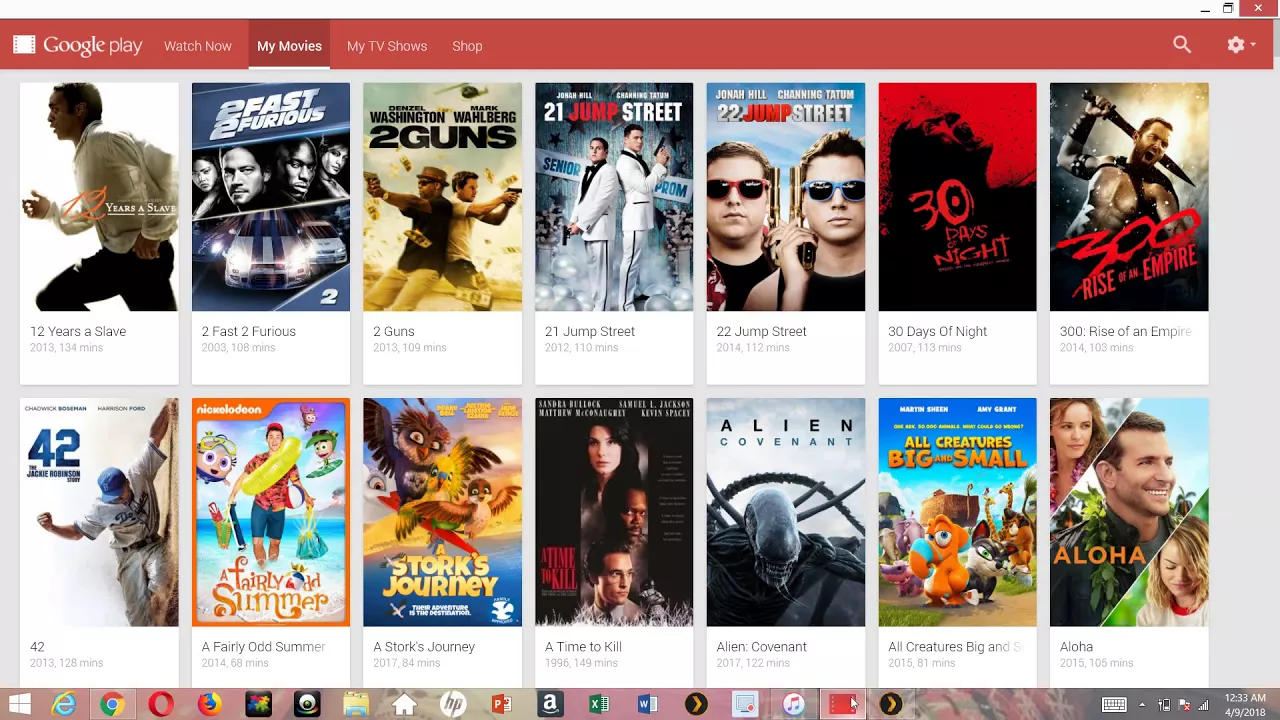Switch to Watch Now tab

click(x=197, y=46)
